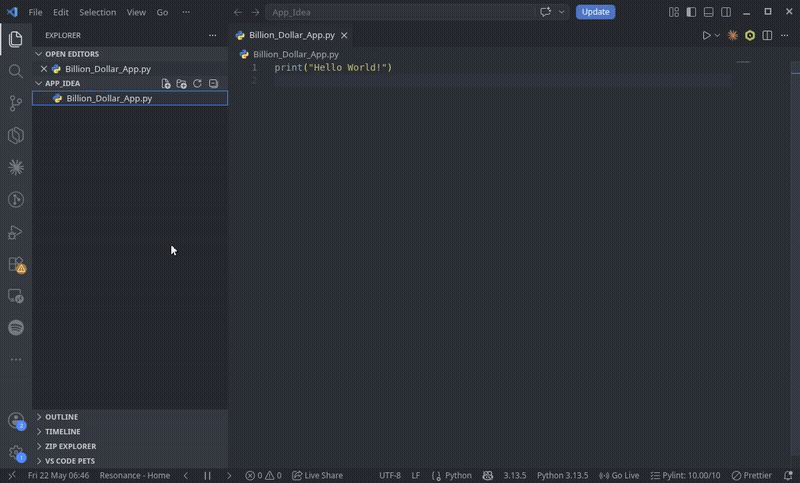Open notifications bell in status bar

tap(788, 475)
